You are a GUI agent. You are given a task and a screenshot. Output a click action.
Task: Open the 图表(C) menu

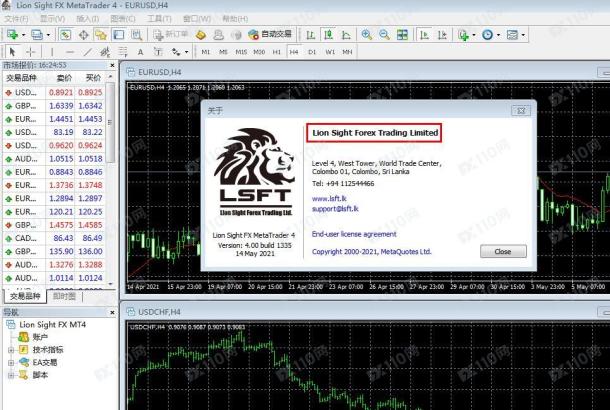(x=123, y=19)
